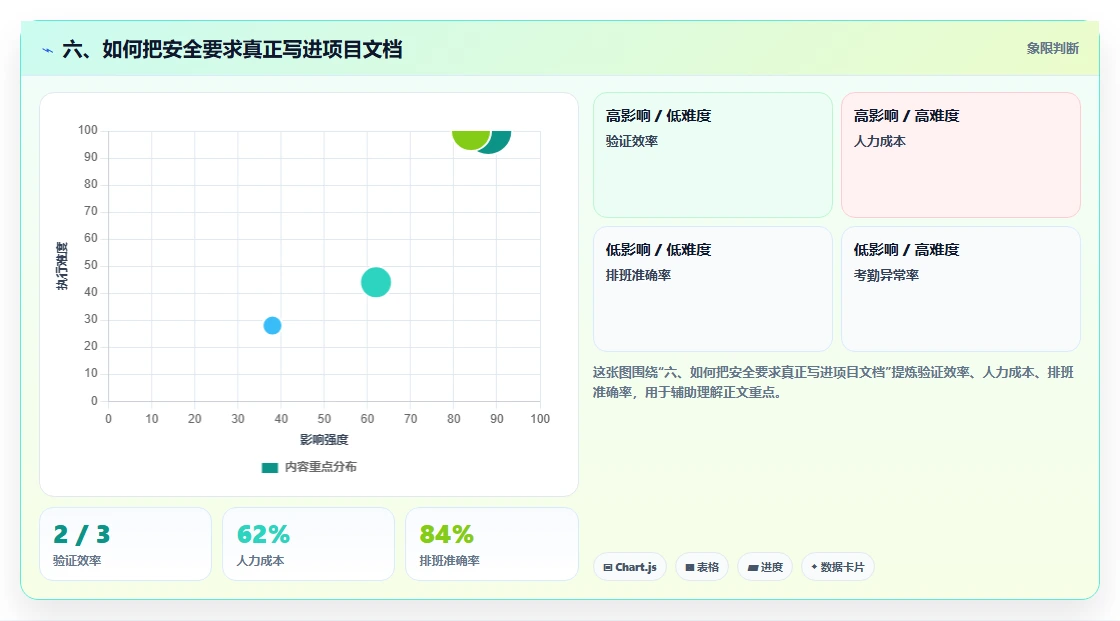The image size is (1120, 621).
Task: Click the lightning icon beside the section title
Action: tap(47, 50)
